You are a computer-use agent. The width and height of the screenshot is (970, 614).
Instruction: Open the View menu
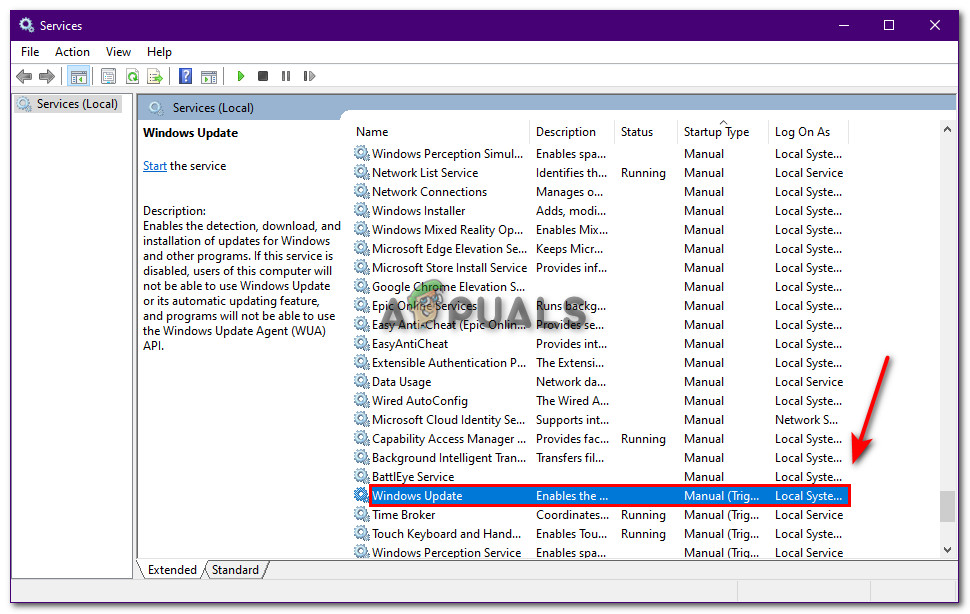coord(118,52)
